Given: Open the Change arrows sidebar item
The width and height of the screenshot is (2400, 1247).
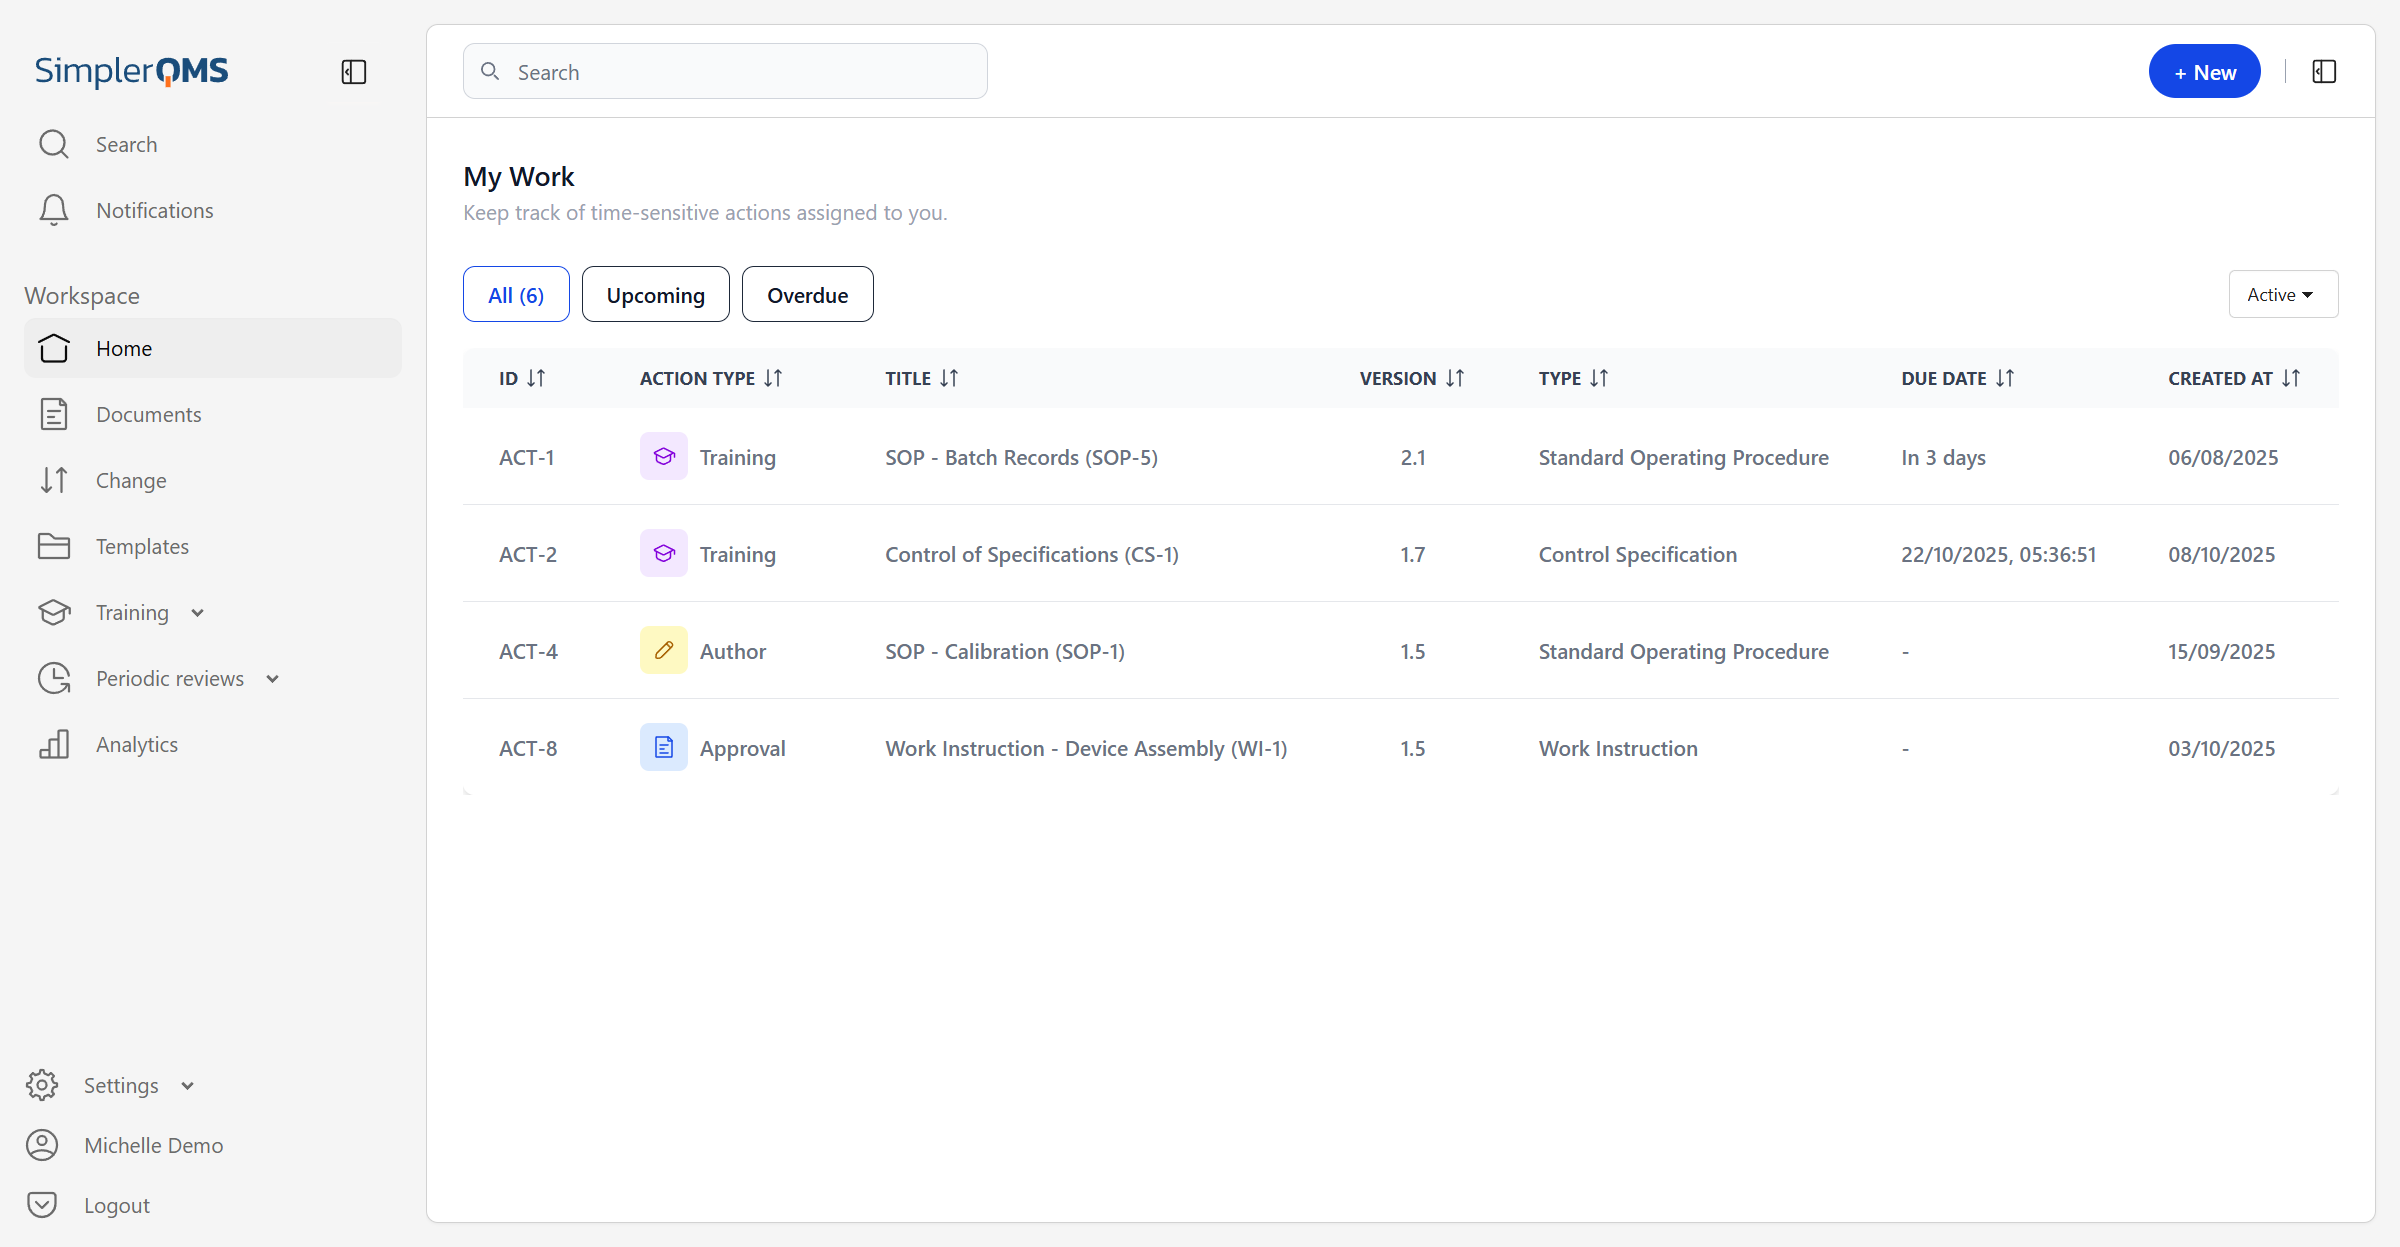Looking at the screenshot, I should [x=54, y=480].
